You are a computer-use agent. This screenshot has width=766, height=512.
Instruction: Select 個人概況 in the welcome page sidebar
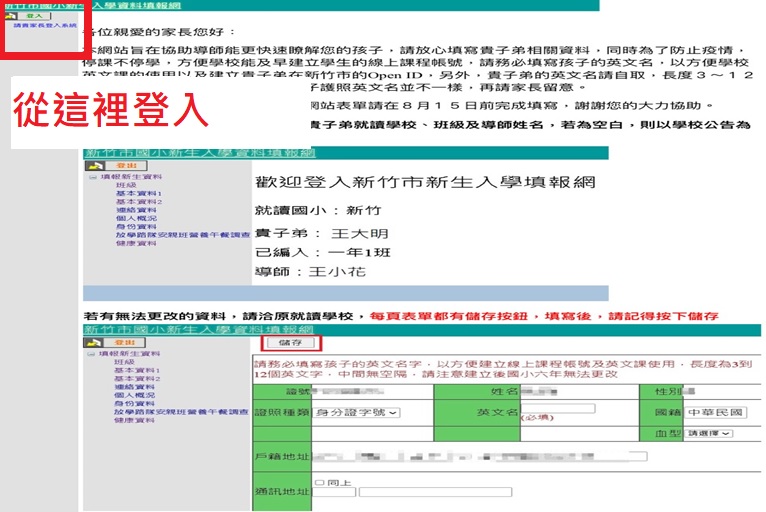[136, 218]
